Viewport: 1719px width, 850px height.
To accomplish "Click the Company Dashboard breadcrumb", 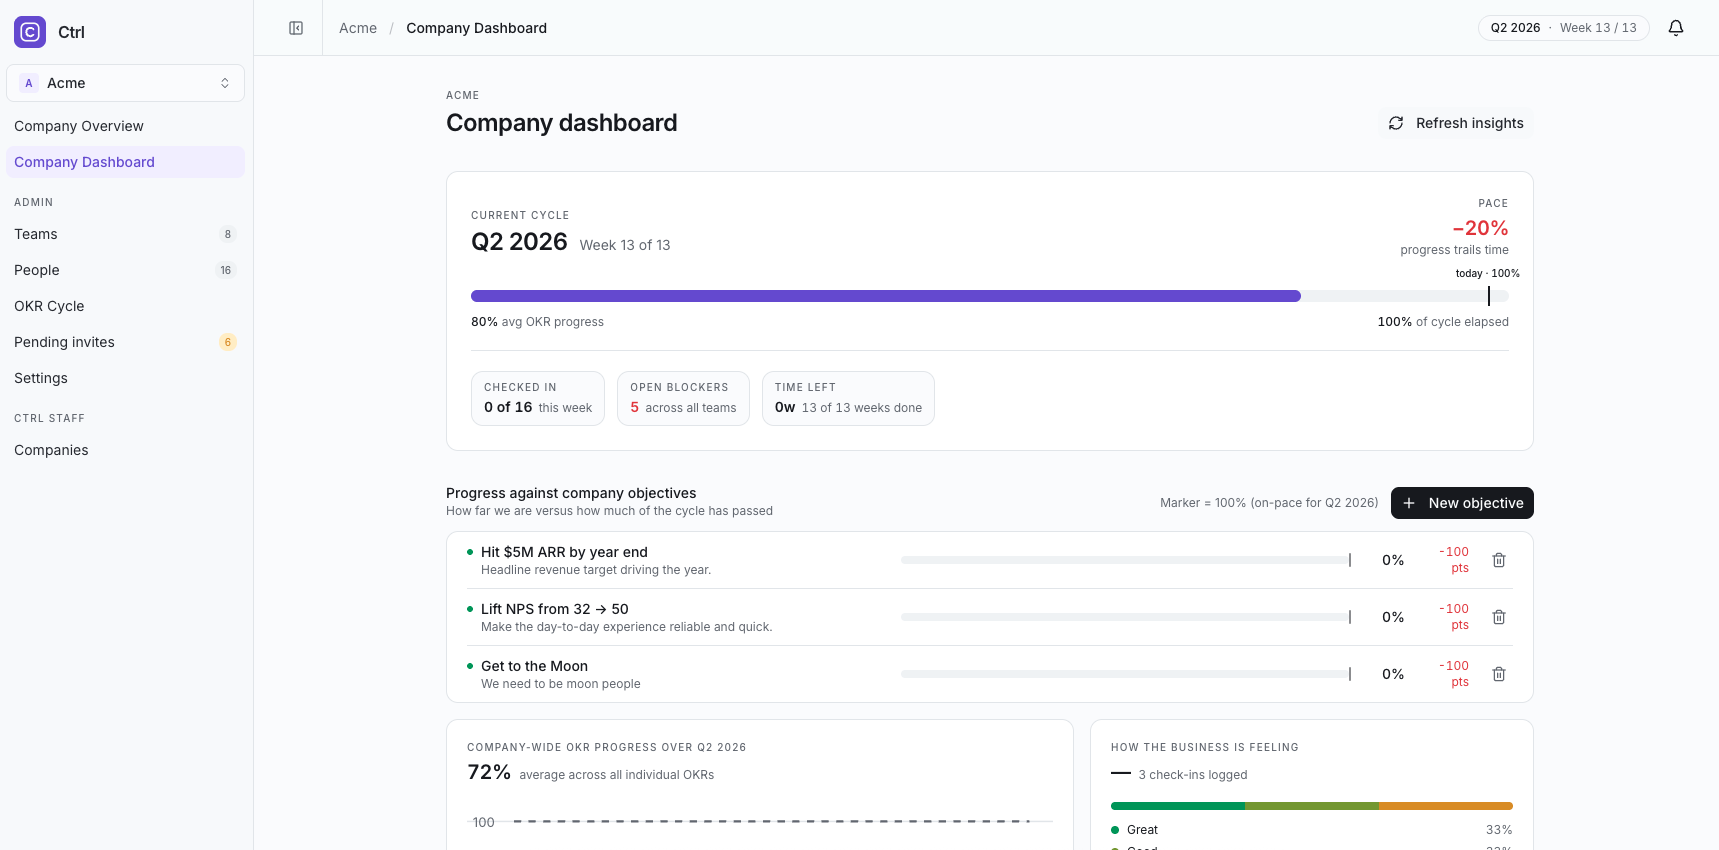I will tap(476, 28).
